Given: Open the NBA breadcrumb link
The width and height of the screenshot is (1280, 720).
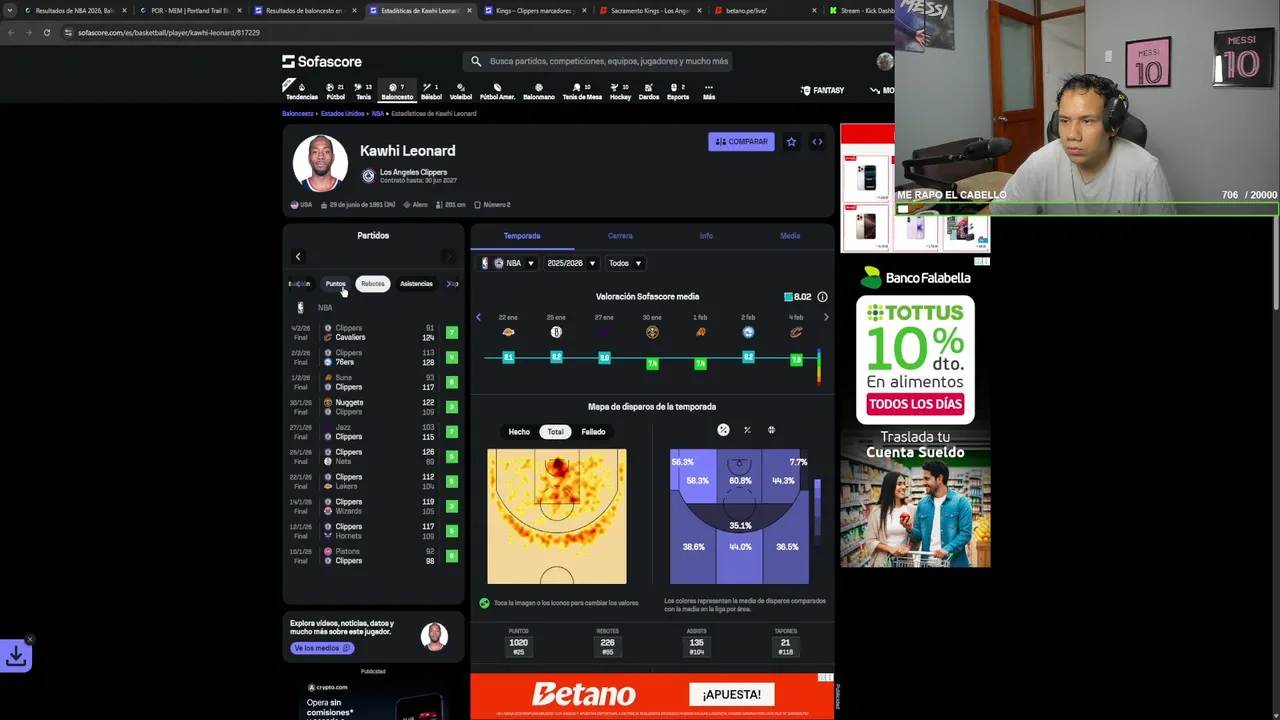Looking at the screenshot, I should click(378, 114).
